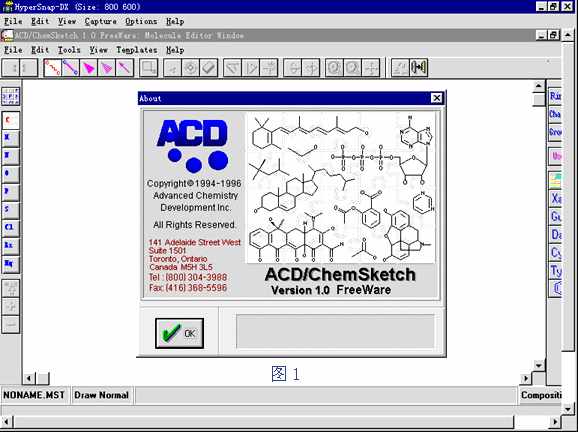Click the 'Gu' template button on right
578x432 pixels.
(x=555, y=217)
